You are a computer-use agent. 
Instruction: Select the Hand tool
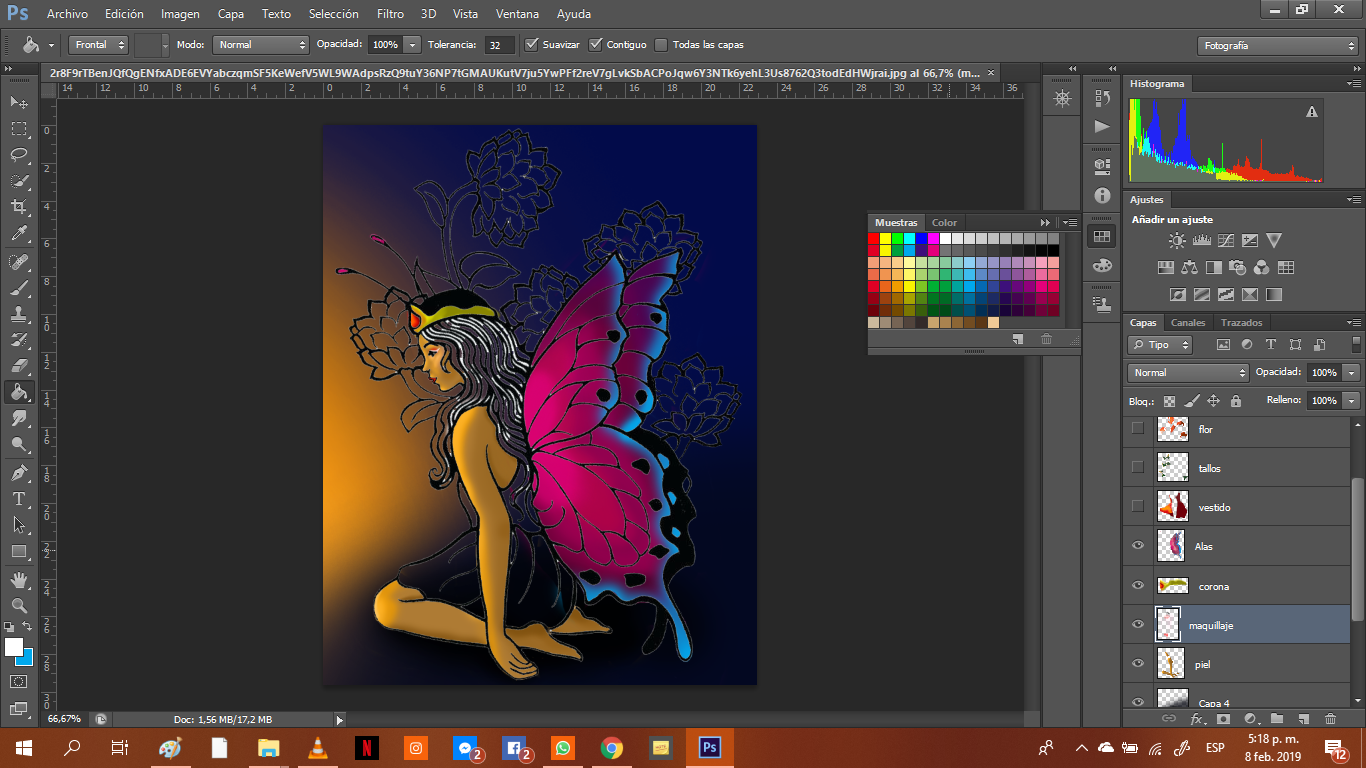pyautogui.click(x=19, y=579)
